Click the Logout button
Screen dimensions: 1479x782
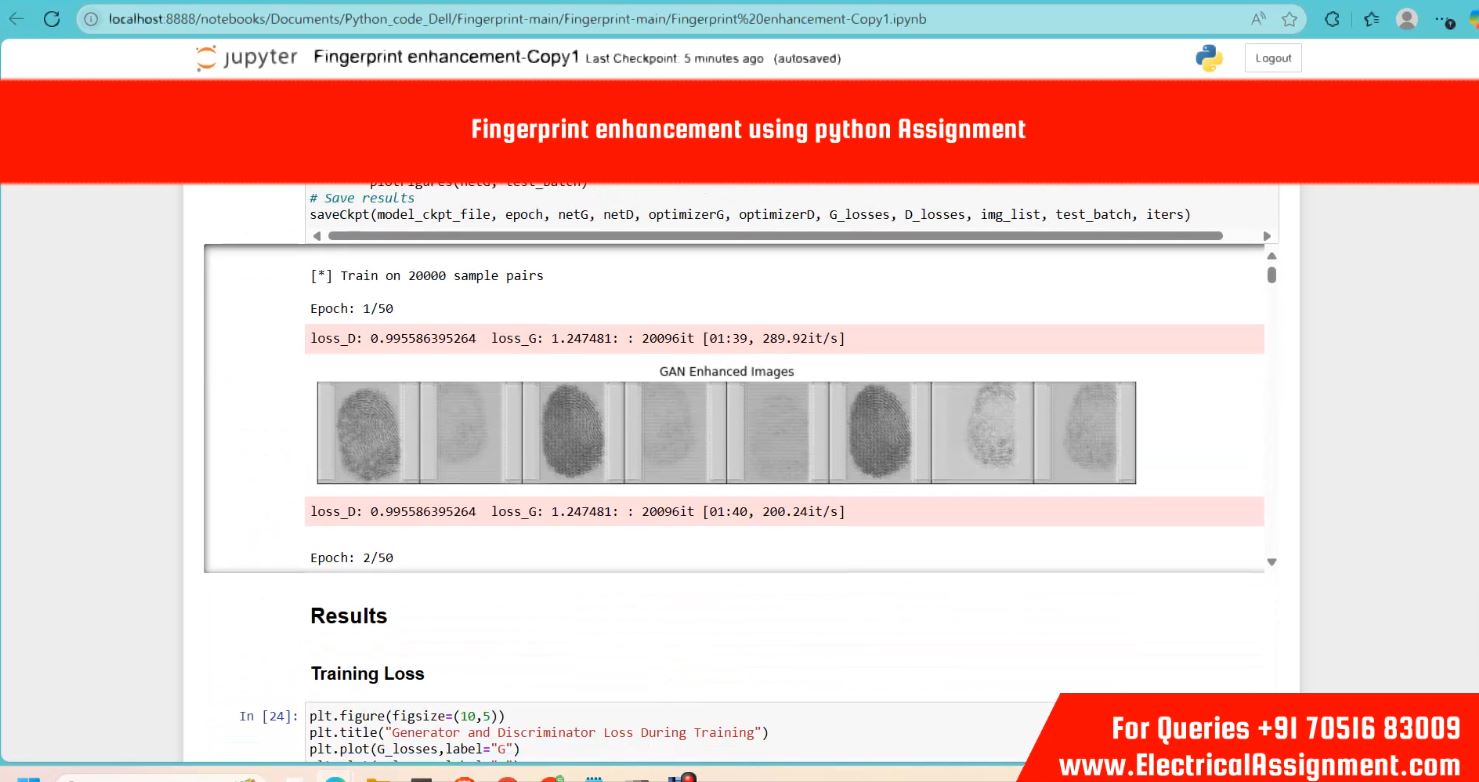pyautogui.click(x=1273, y=58)
